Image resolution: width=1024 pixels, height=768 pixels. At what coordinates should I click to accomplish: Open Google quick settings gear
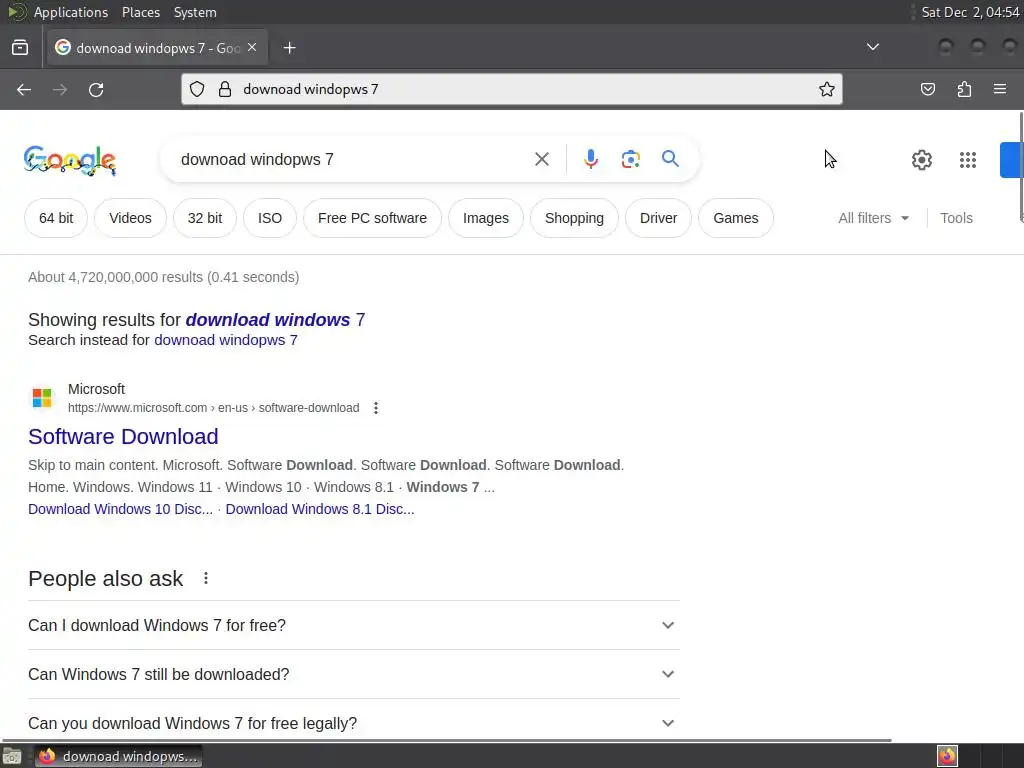click(x=921, y=160)
